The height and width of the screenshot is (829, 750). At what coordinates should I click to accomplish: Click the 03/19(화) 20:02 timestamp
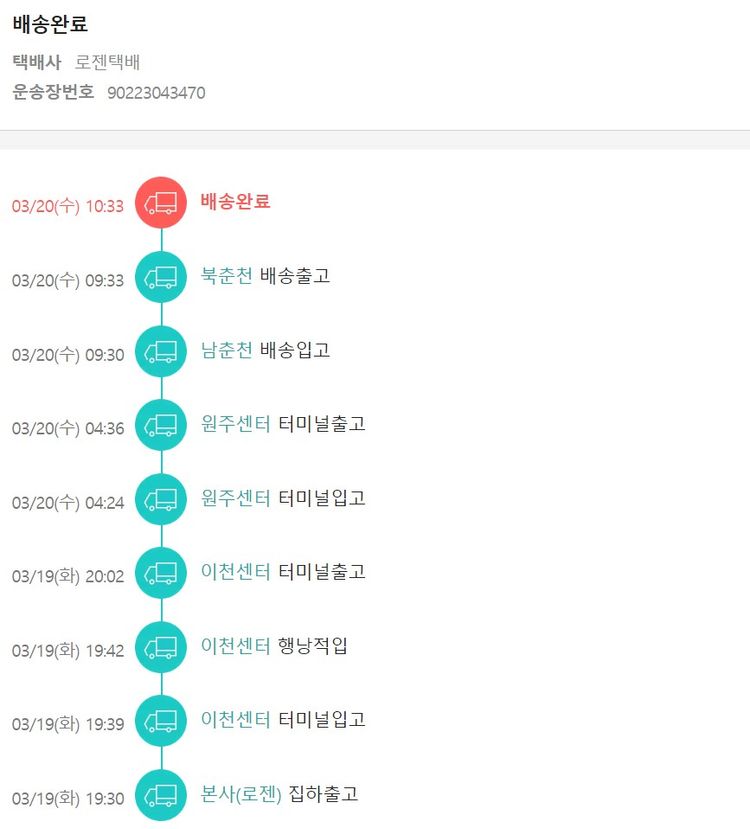pyautogui.click(x=68, y=576)
